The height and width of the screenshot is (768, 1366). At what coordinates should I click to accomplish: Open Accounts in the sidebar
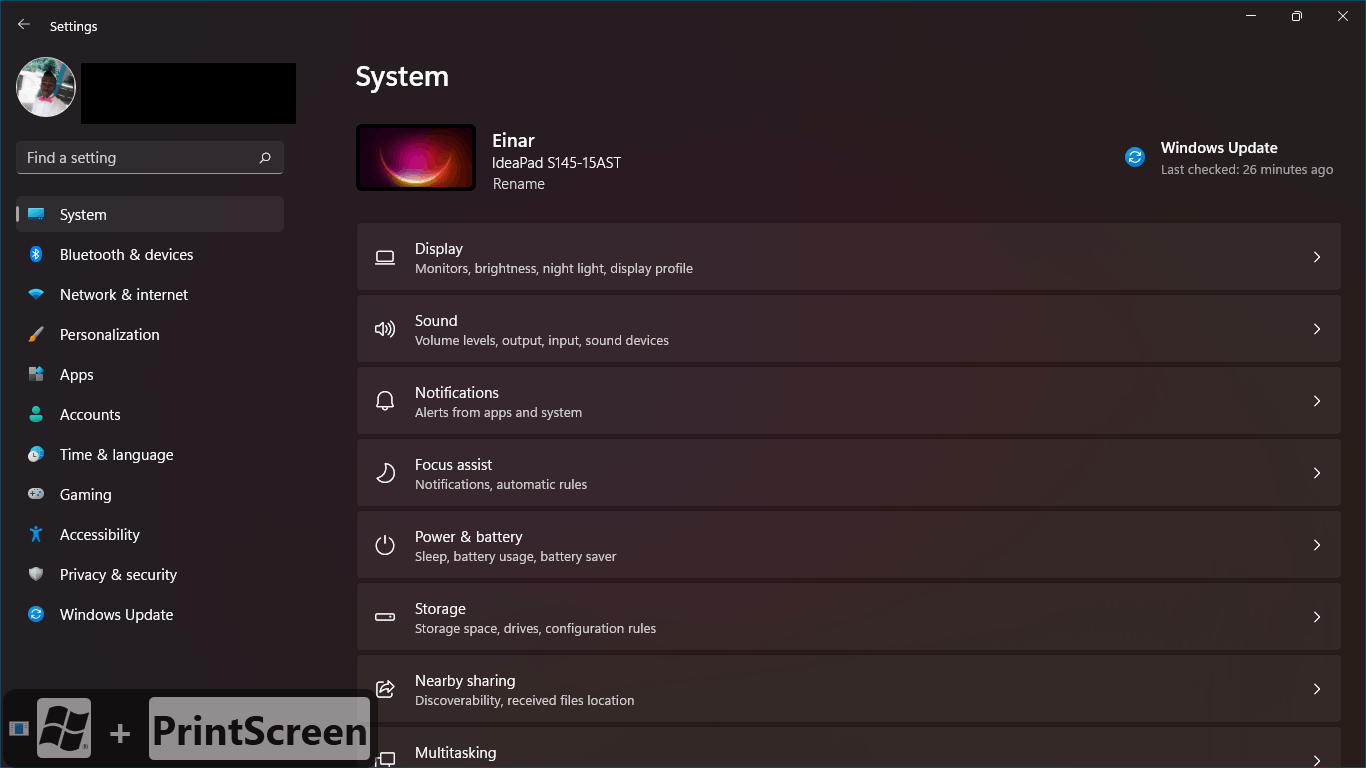[x=150, y=414]
